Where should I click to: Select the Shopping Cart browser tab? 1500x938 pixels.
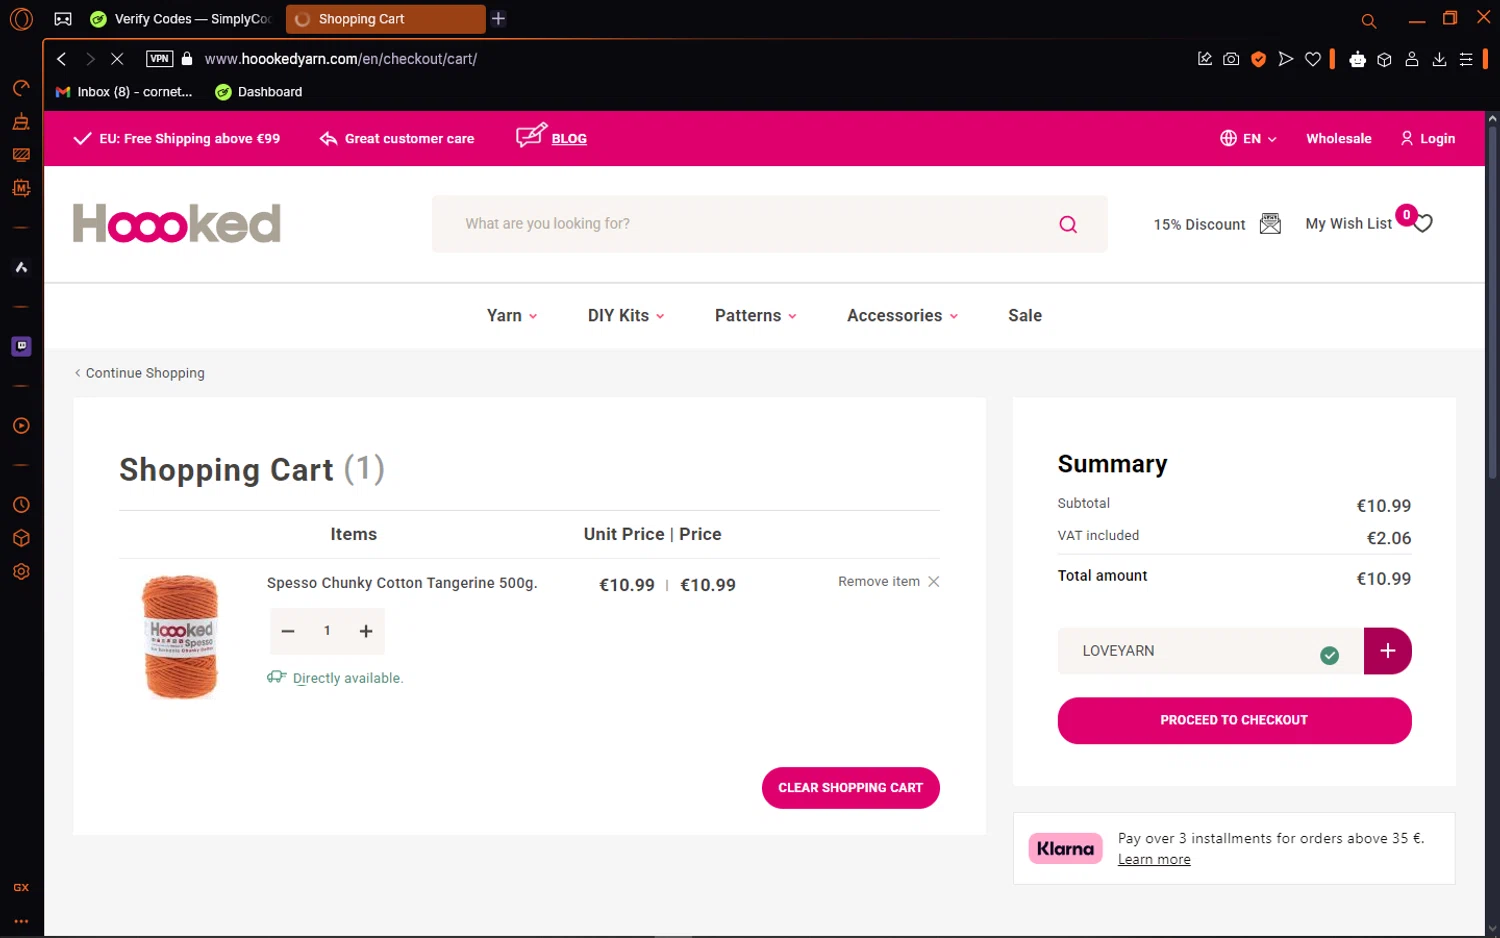point(384,19)
